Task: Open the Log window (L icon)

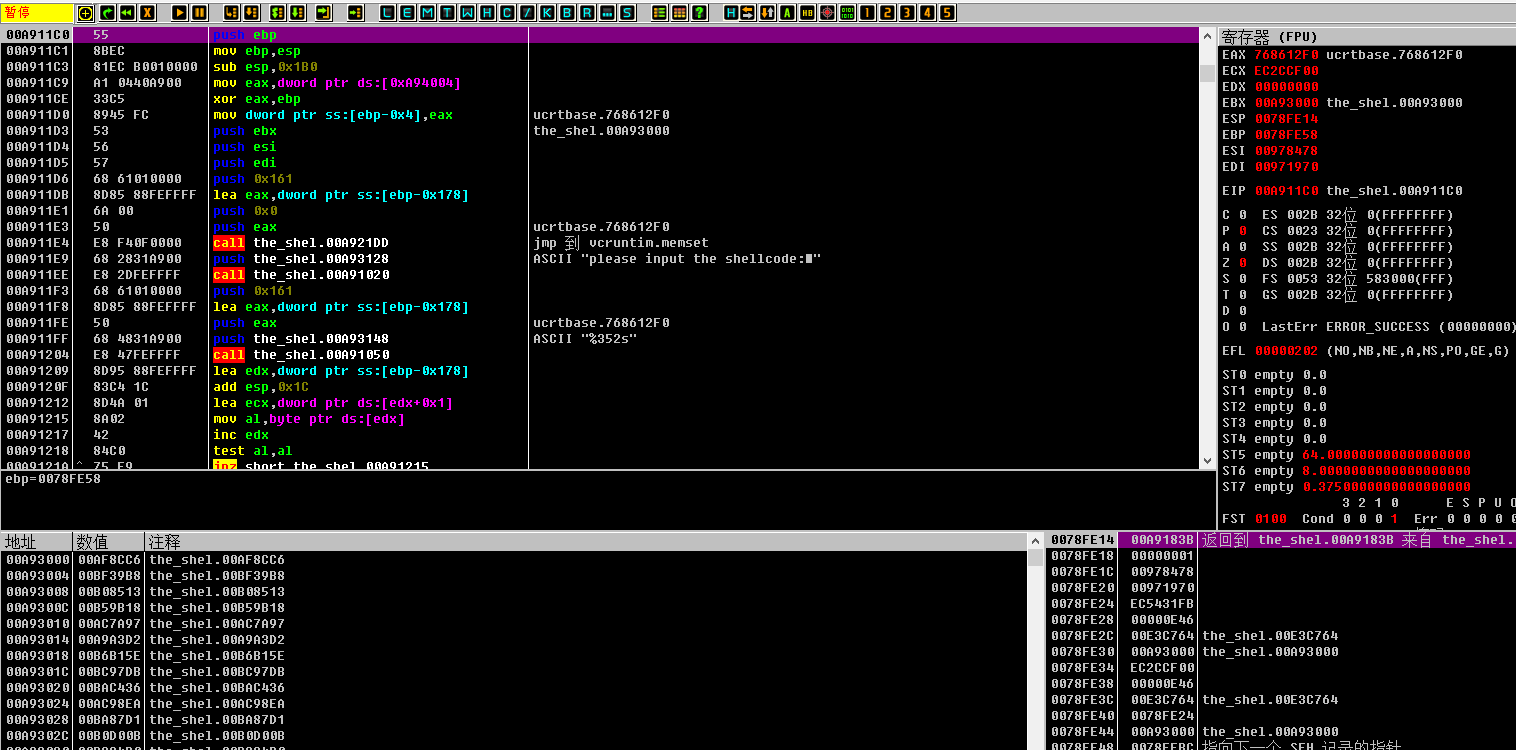Action: (387, 13)
